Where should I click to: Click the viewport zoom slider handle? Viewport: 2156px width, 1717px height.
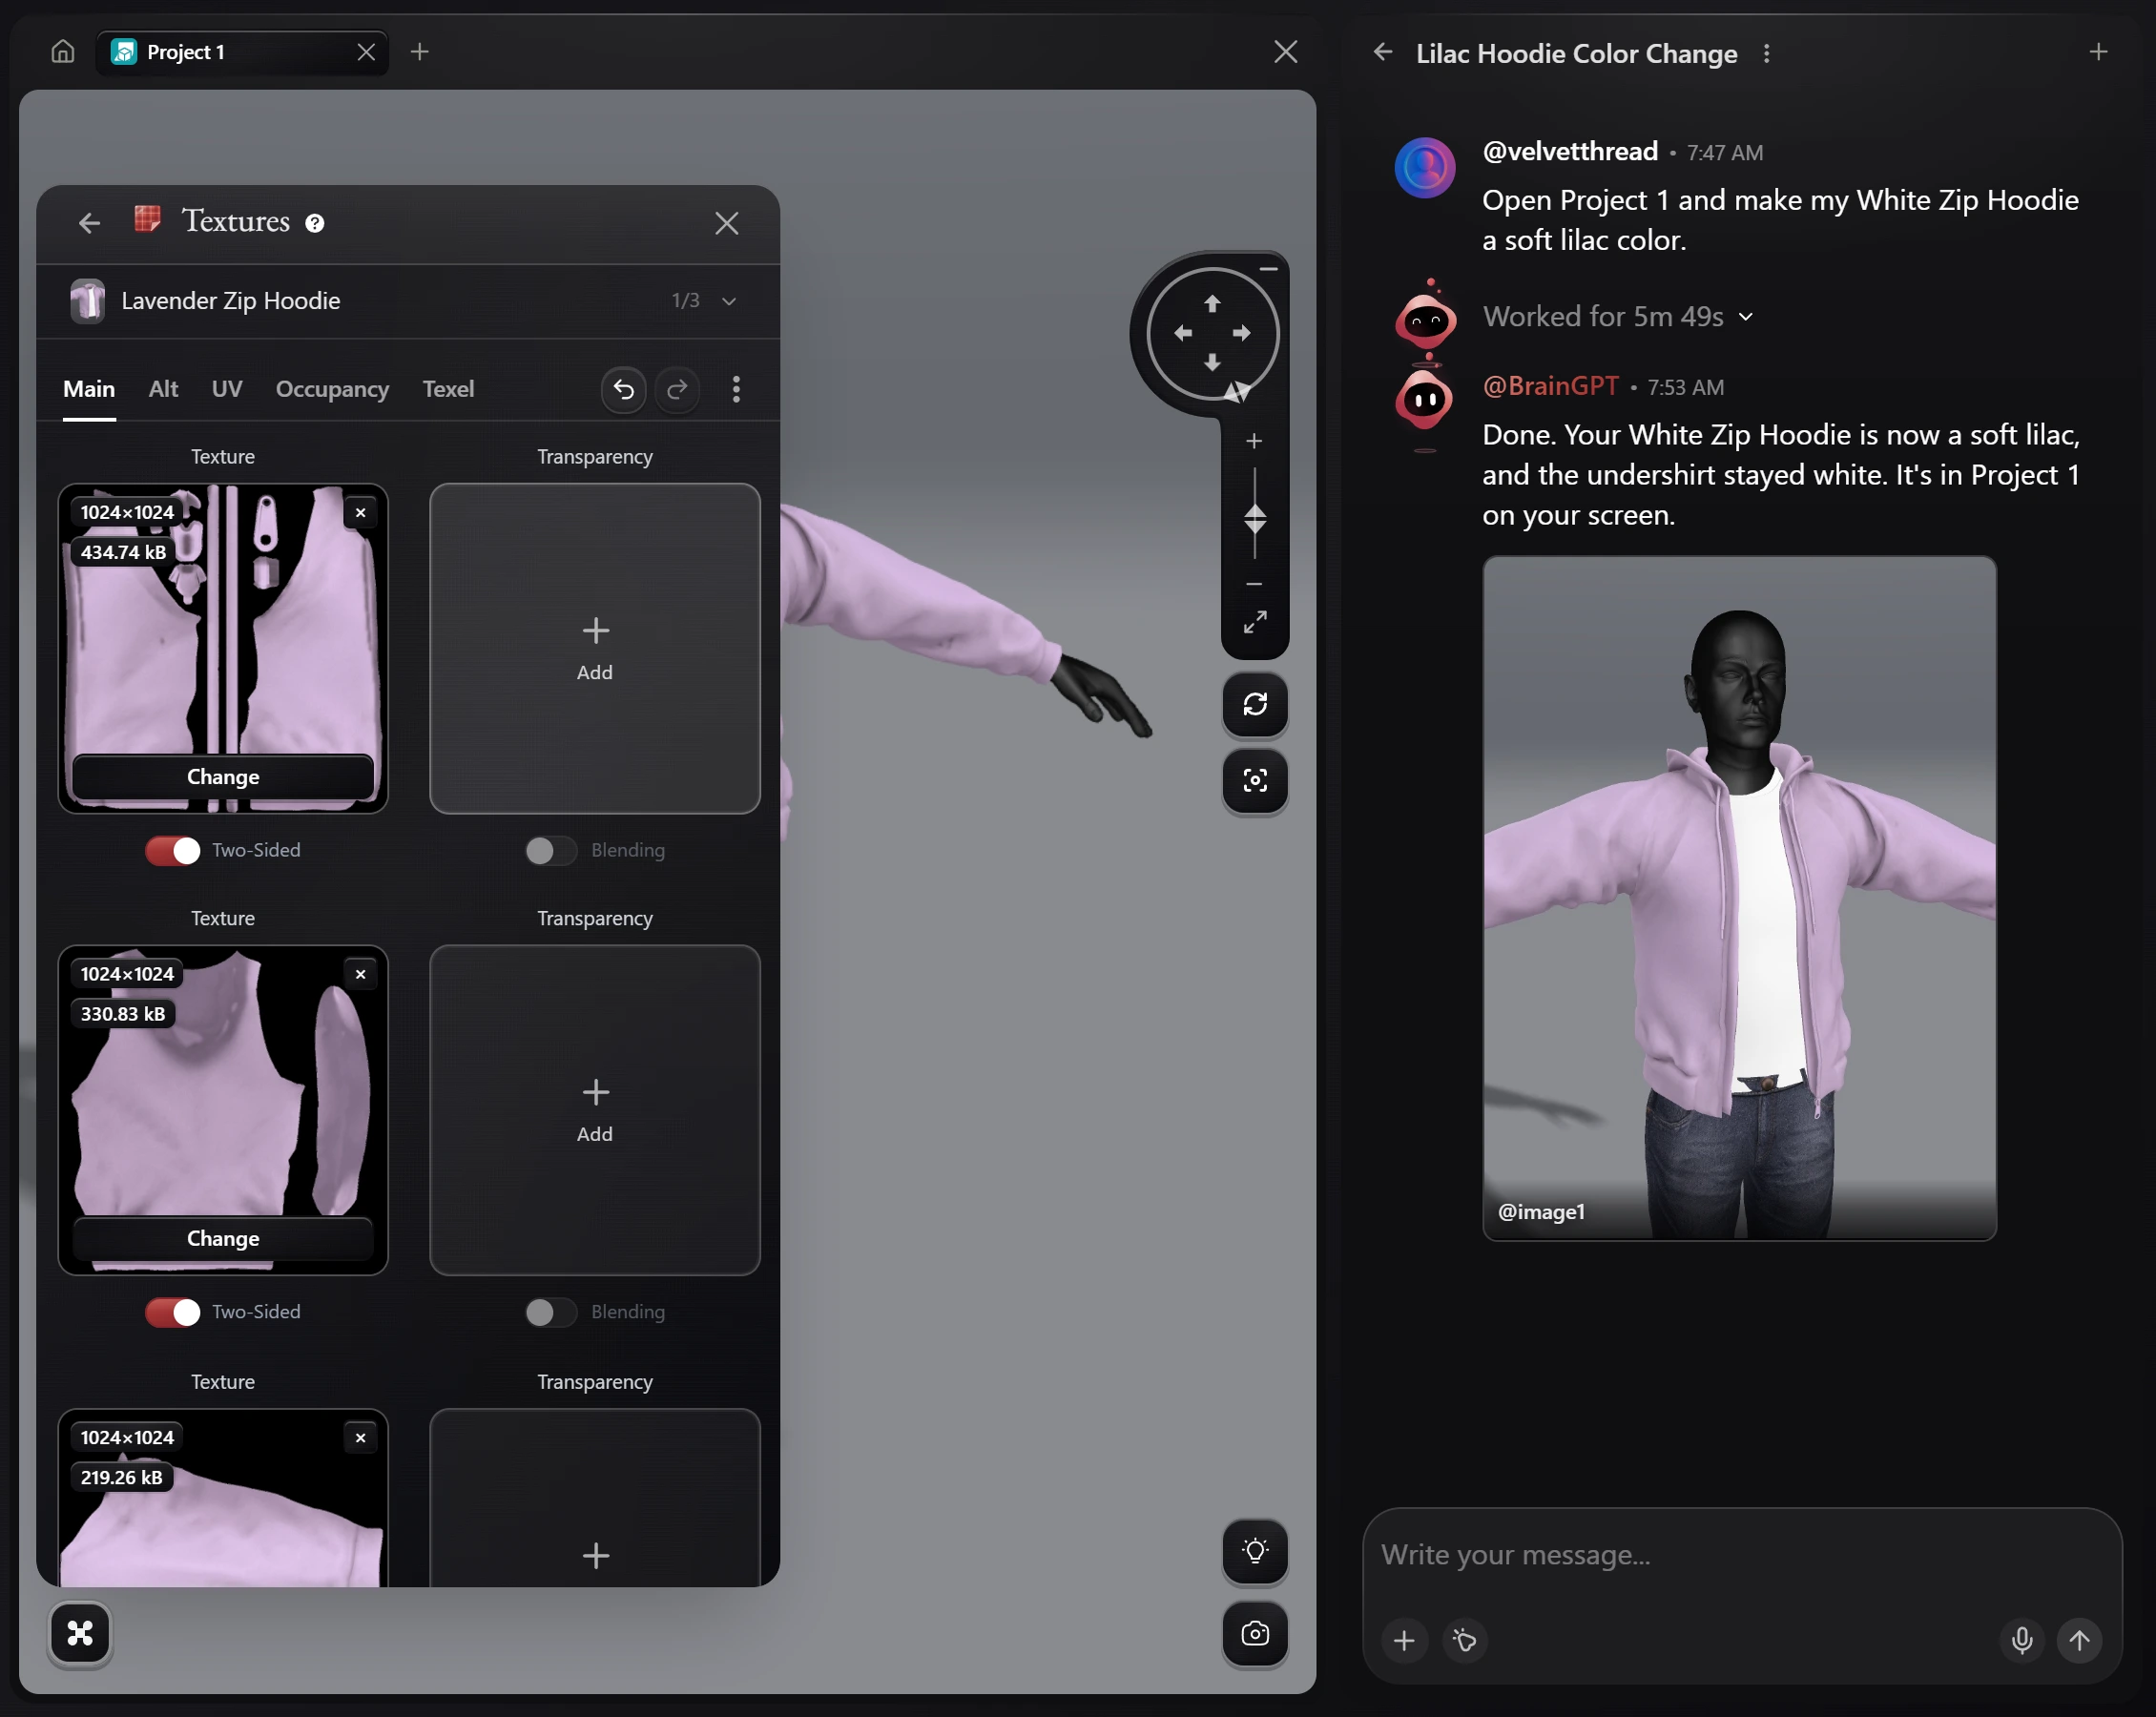point(1255,520)
